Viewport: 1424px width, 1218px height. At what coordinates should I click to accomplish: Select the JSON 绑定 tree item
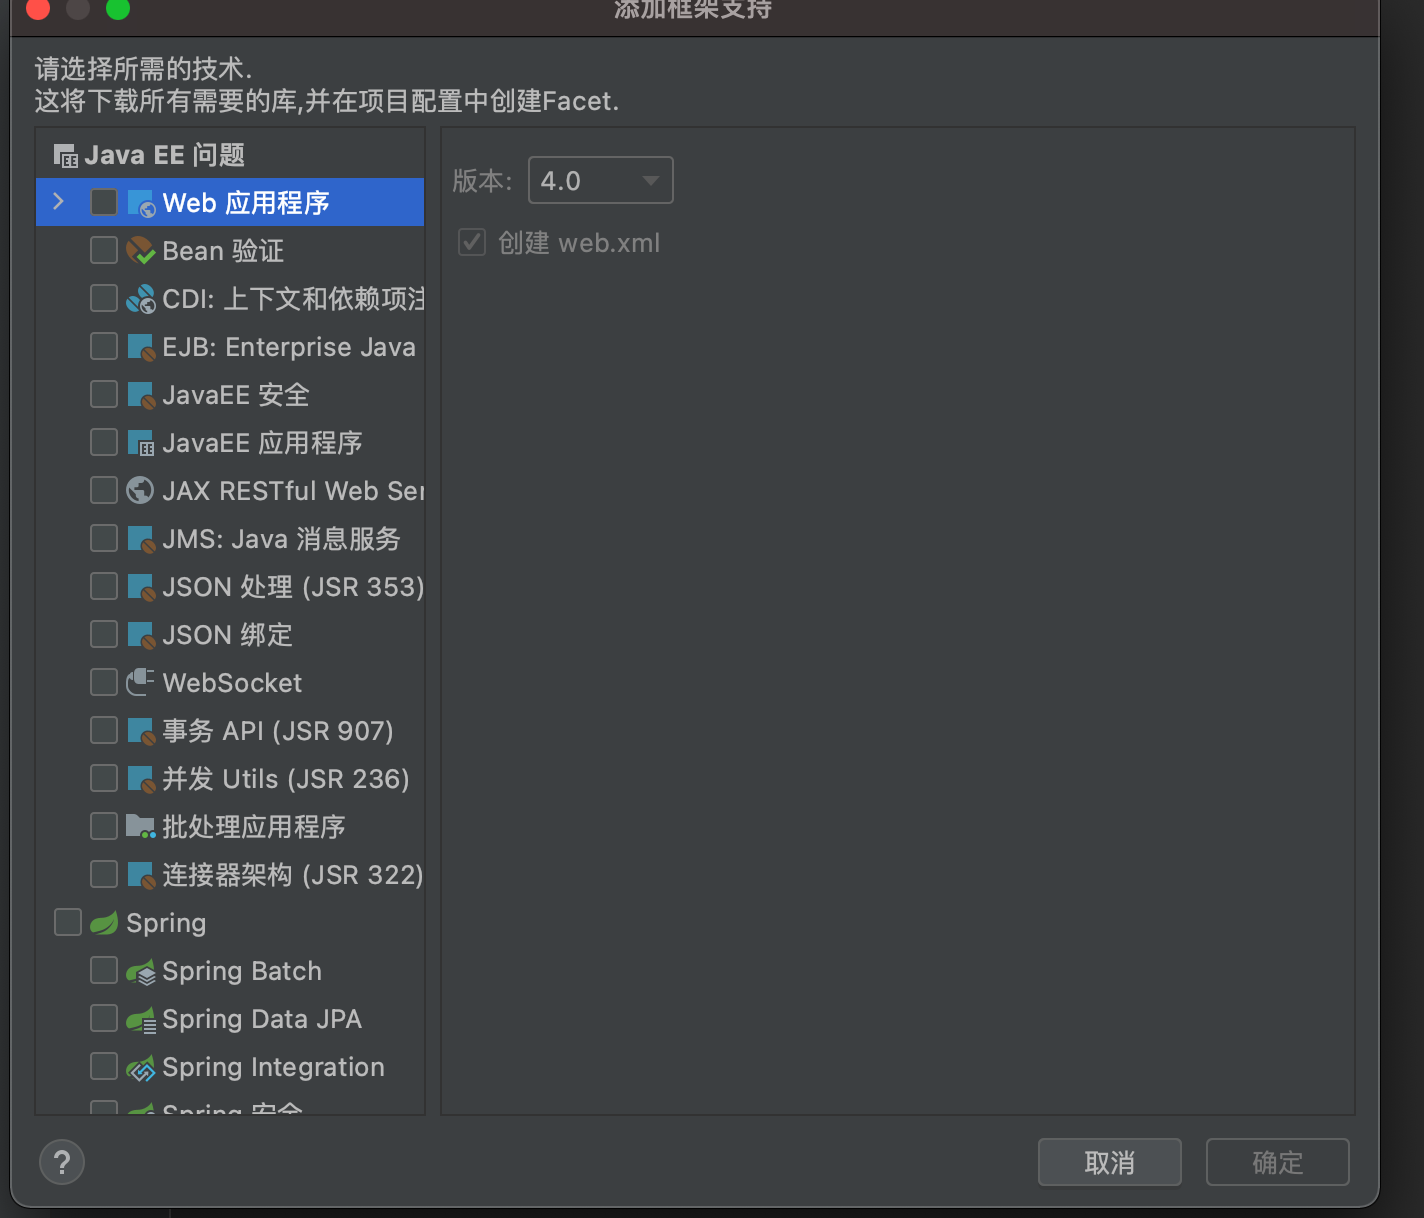227,634
